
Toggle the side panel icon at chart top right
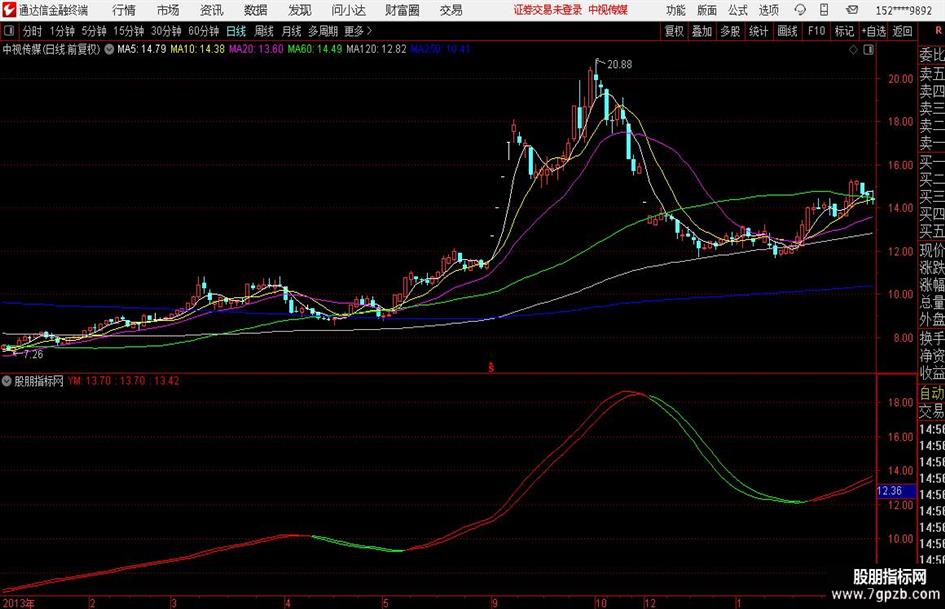[x=868, y=50]
